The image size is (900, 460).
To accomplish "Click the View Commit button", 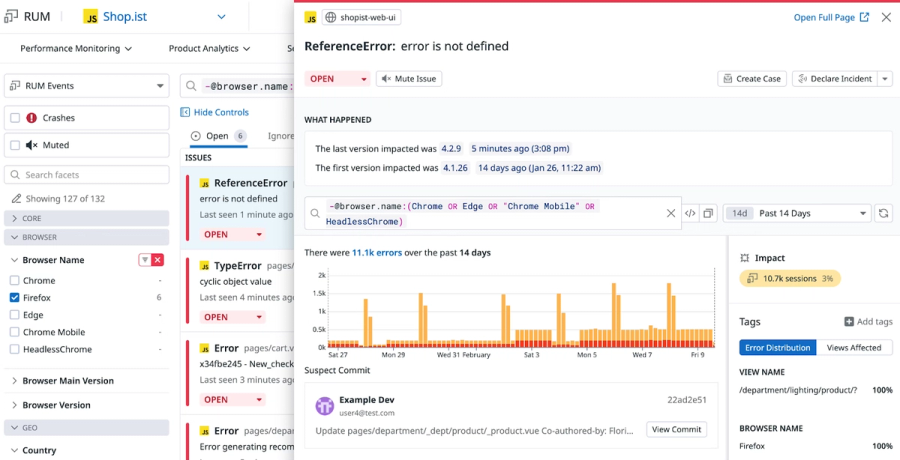I will click(x=677, y=430).
